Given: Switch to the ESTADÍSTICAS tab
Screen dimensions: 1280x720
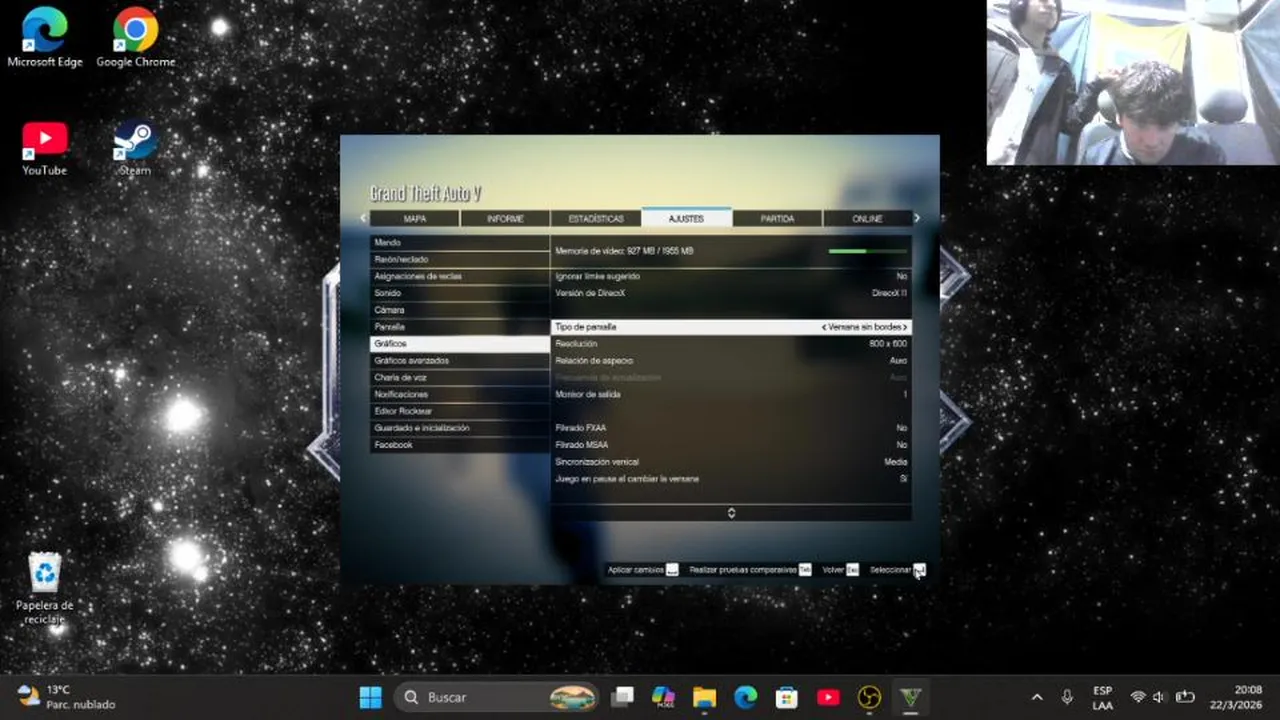Looking at the screenshot, I should (x=596, y=218).
